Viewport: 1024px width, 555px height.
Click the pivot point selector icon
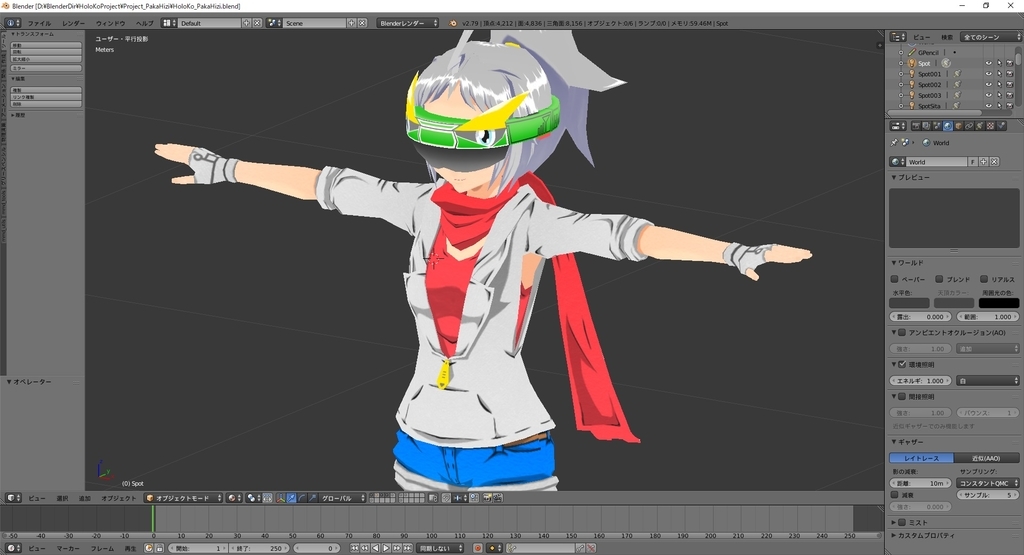[251, 498]
